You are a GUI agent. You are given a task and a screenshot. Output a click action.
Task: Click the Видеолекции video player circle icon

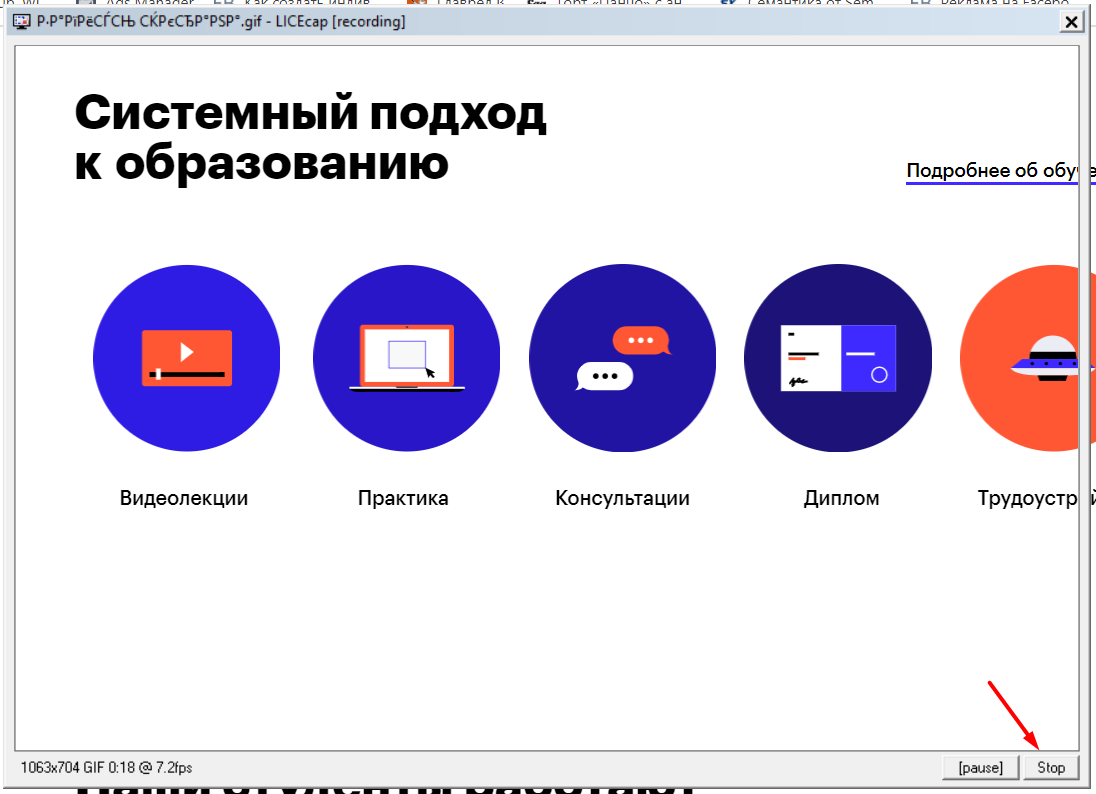coord(187,358)
